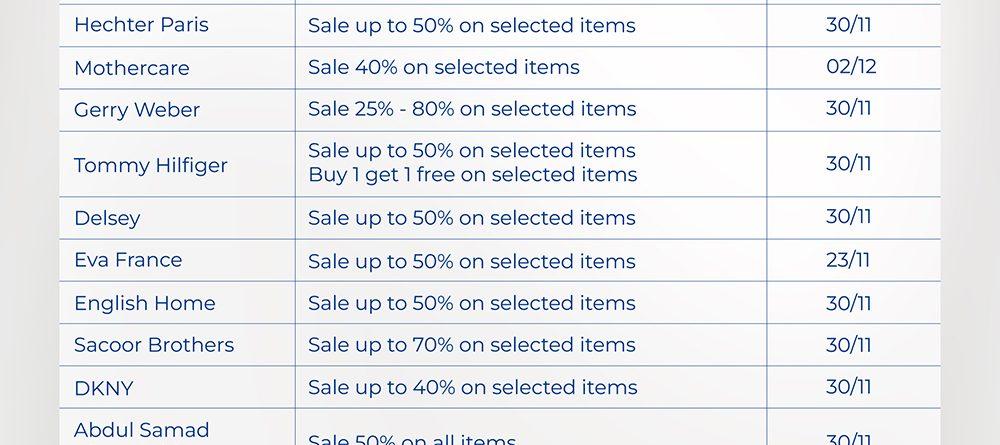Select the Sacoor Brothers brand cell
The height and width of the screenshot is (445, 1000).
pyautogui.click(x=154, y=345)
